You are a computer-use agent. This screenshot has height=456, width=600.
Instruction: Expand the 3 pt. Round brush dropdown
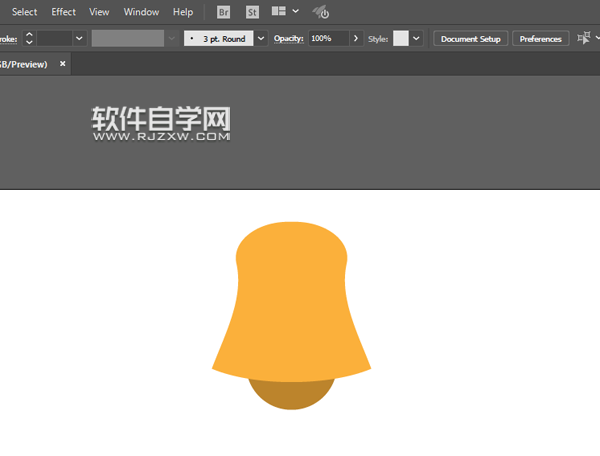(x=261, y=38)
